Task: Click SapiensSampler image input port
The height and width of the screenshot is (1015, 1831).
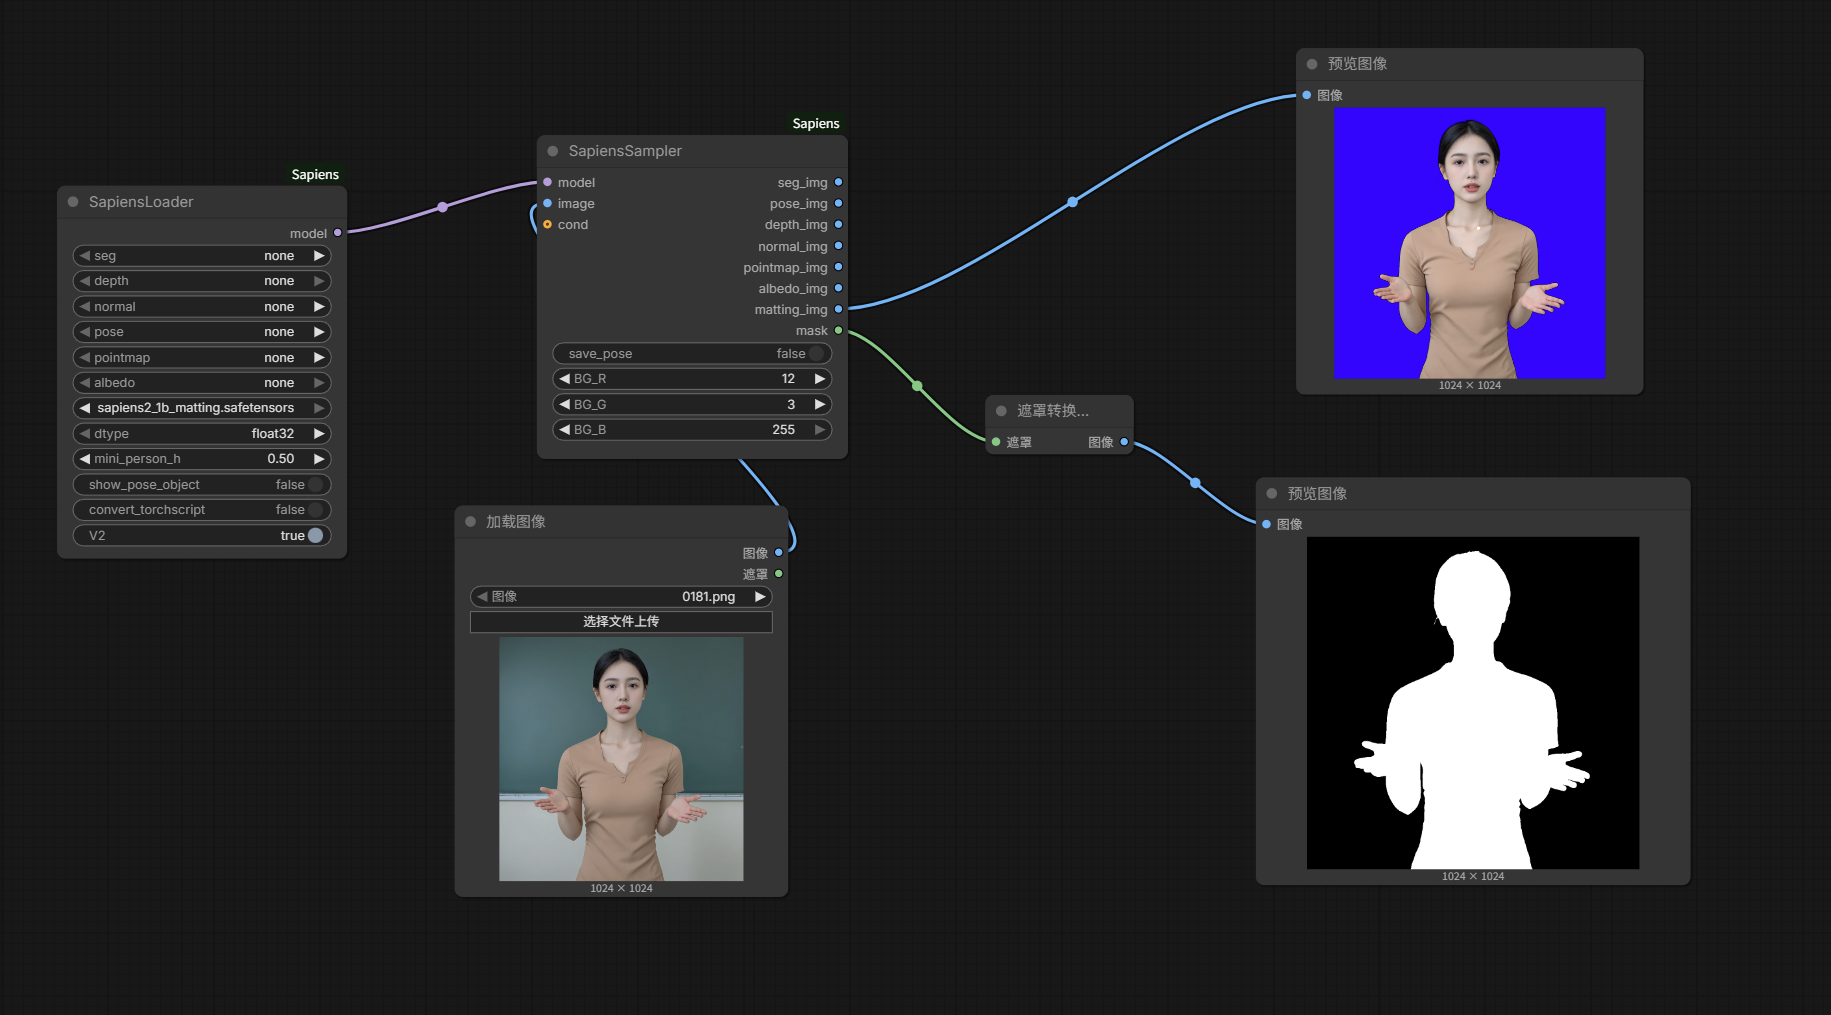Action: [x=547, y=203]
